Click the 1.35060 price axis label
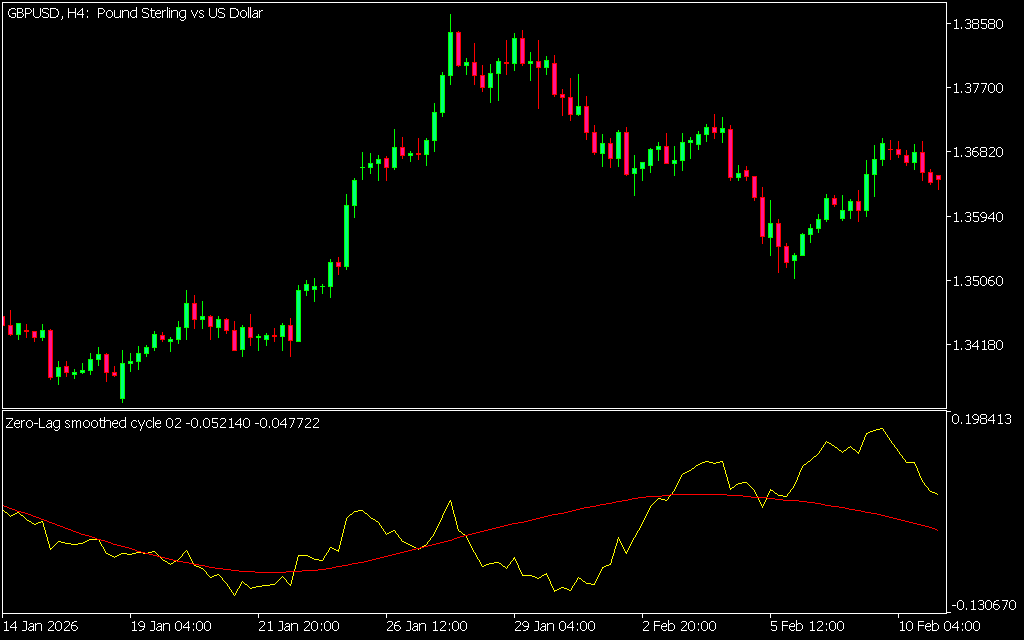Screen dimensions: 1024x640 pos(980,281)
